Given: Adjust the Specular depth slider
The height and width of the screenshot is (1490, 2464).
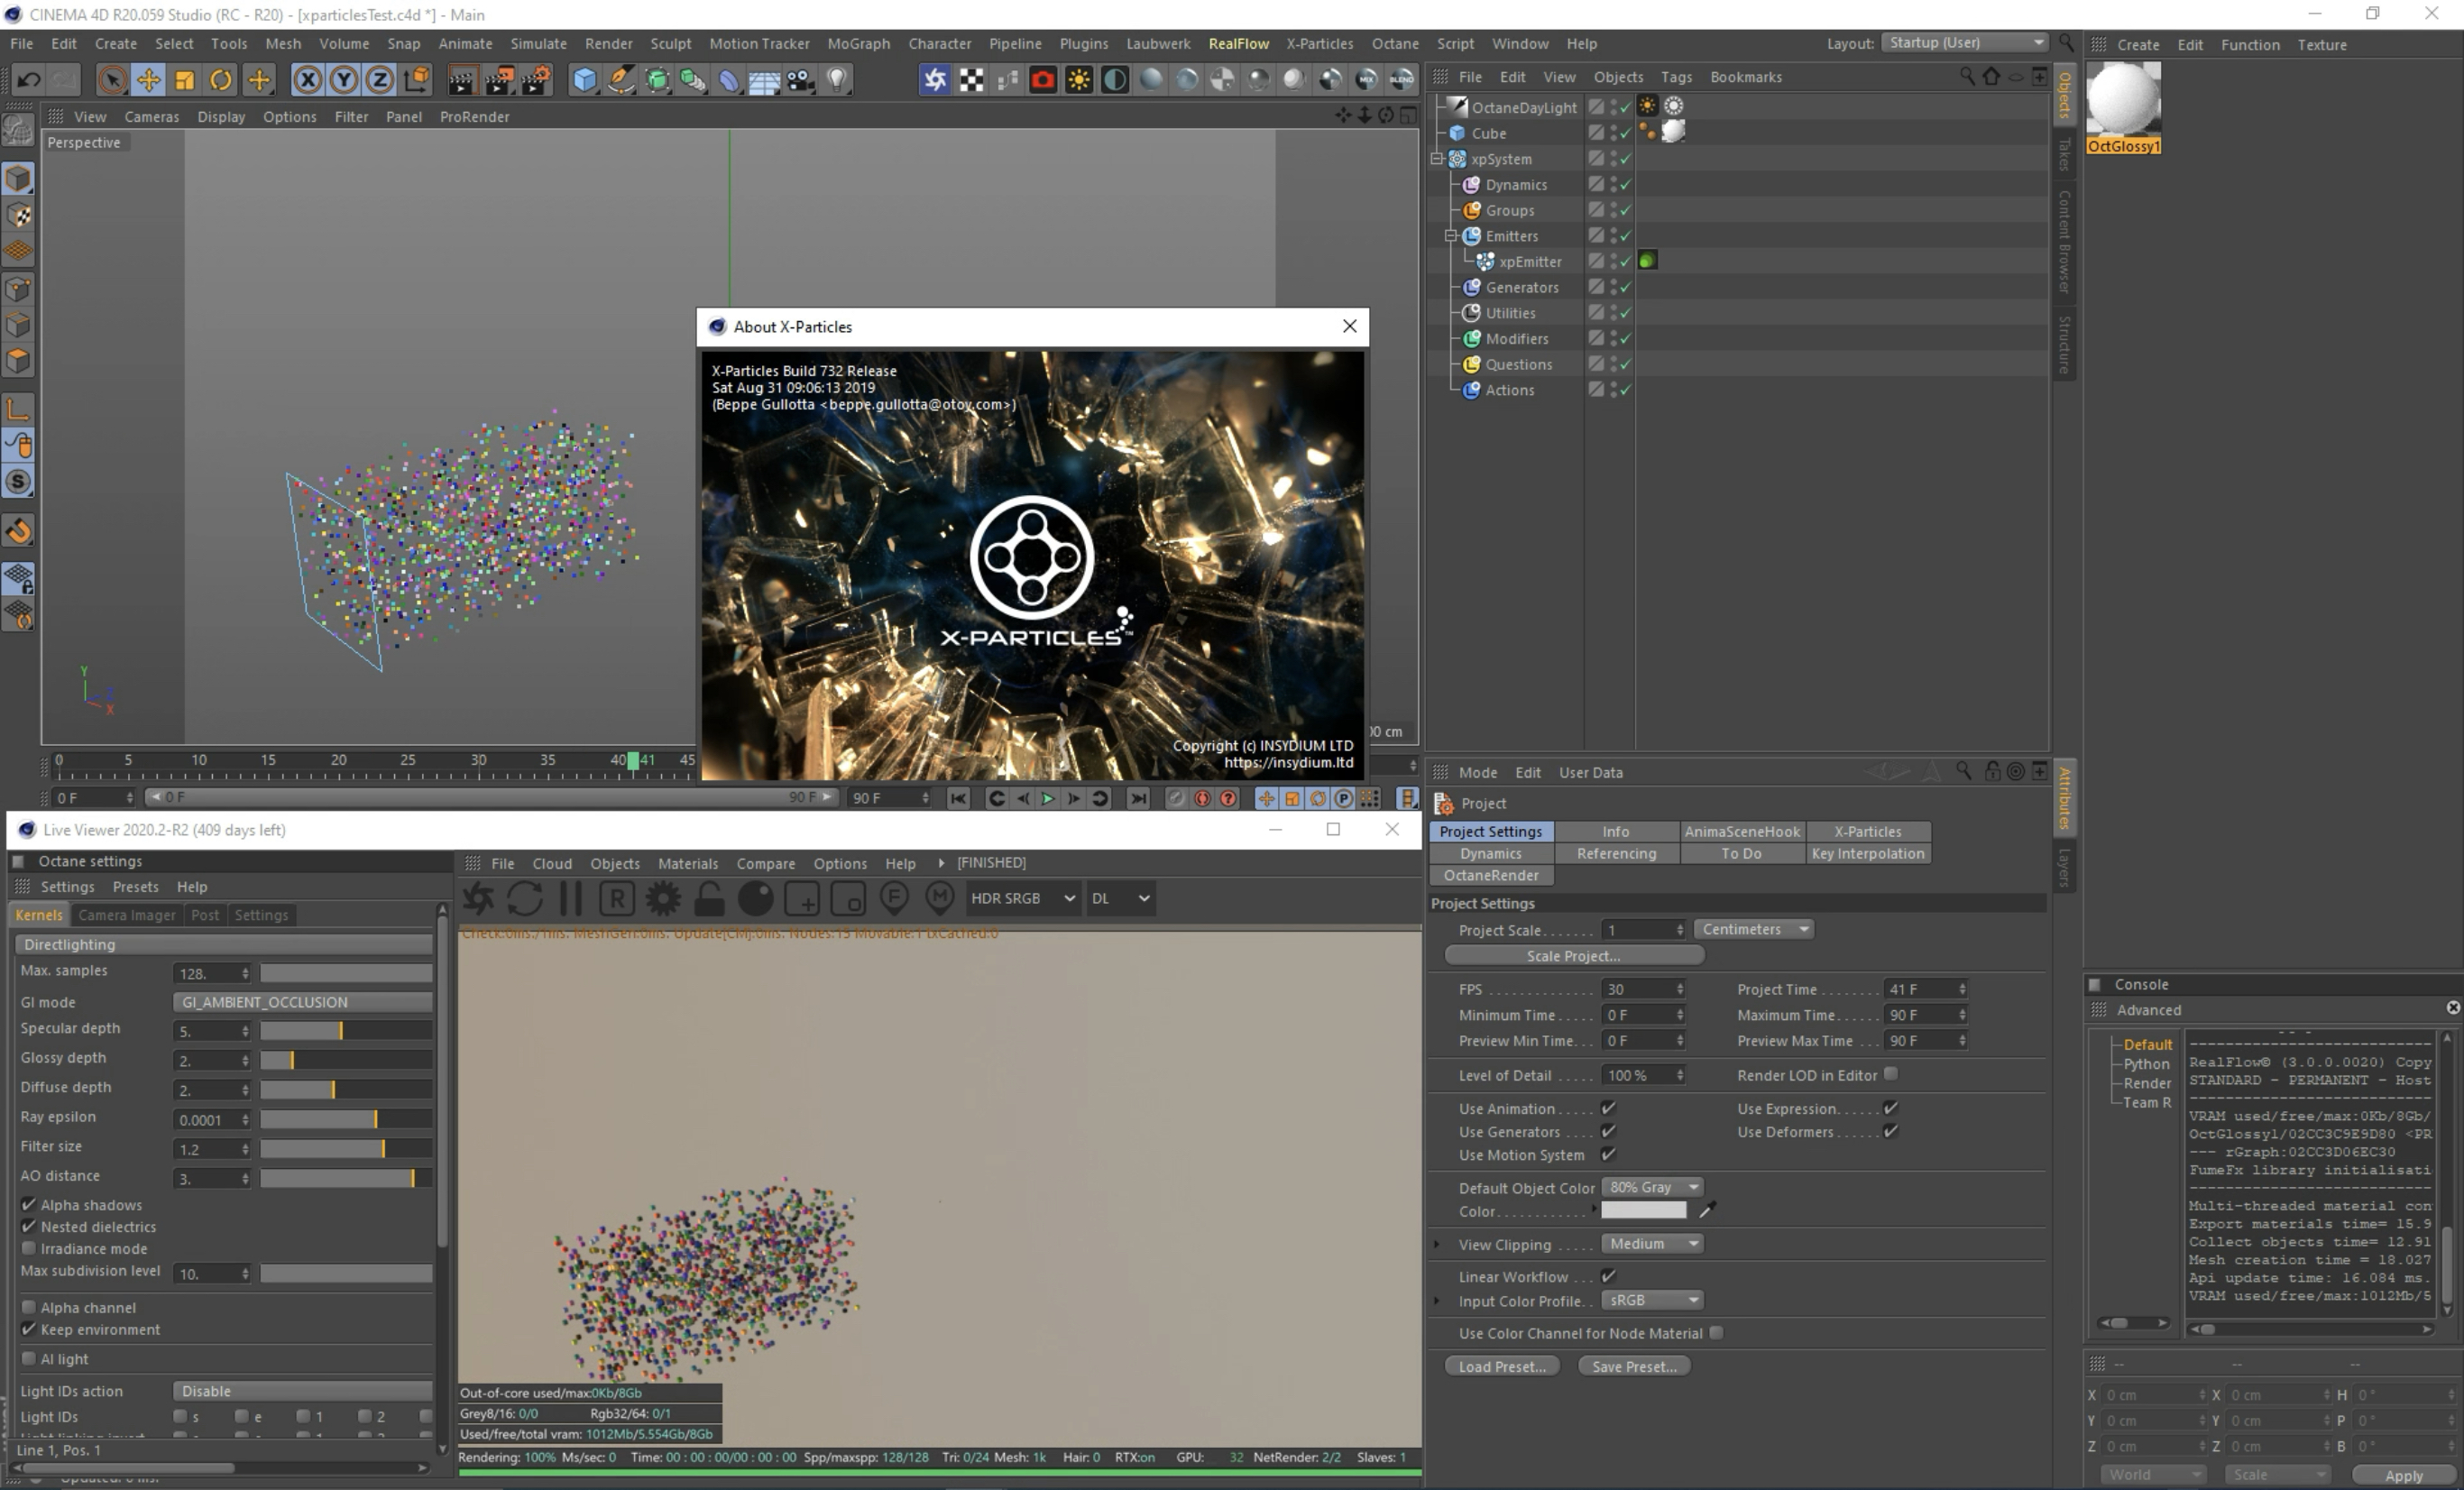Looking at the screenshot, I should (x=340, y=1030).
